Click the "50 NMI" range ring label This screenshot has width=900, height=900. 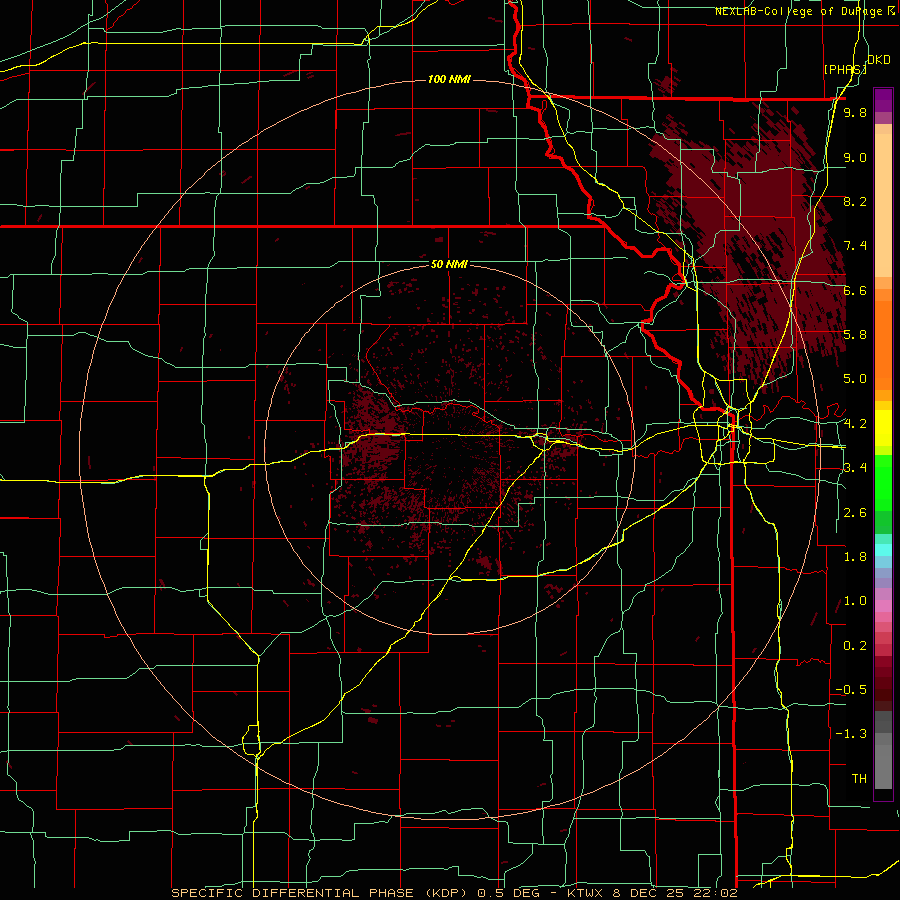tap(449, 265)
